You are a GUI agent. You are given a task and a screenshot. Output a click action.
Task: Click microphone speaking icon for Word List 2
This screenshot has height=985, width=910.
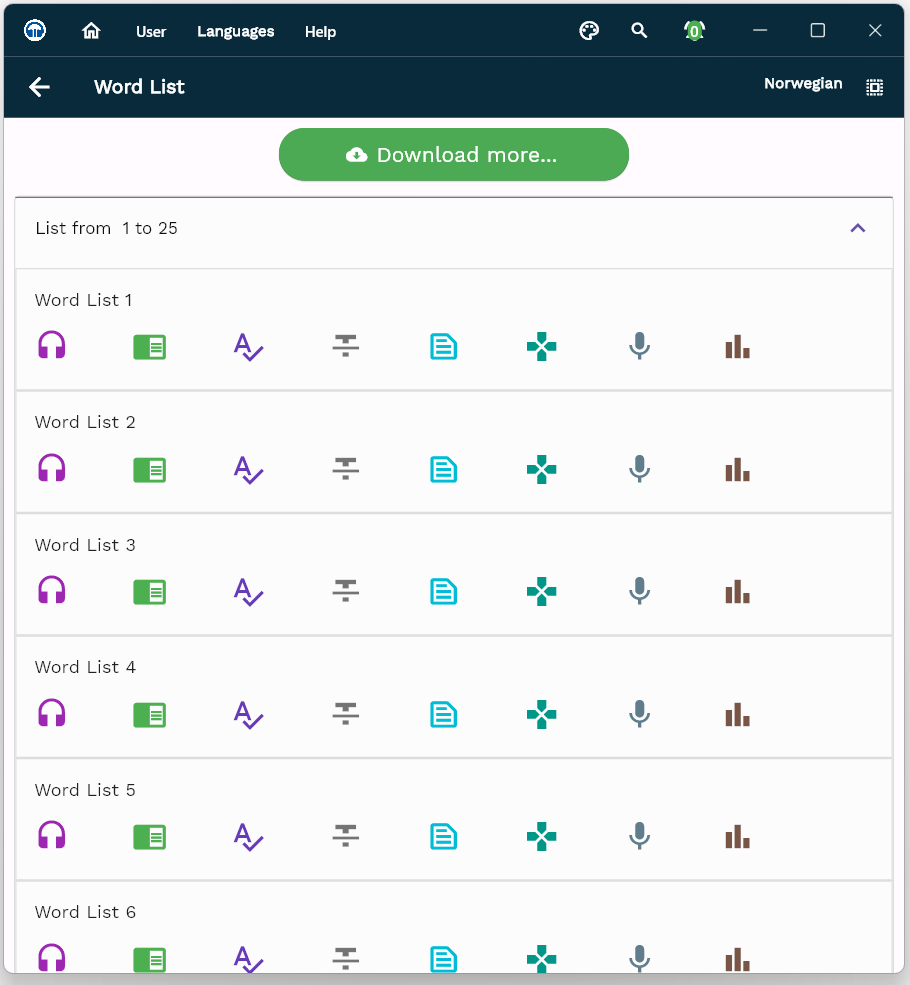pyautogui.click(x=639, y=469)
